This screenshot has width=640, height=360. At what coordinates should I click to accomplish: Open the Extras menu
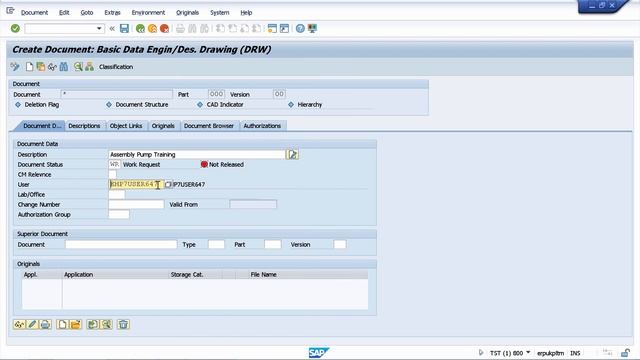click(x=112, y=13)
